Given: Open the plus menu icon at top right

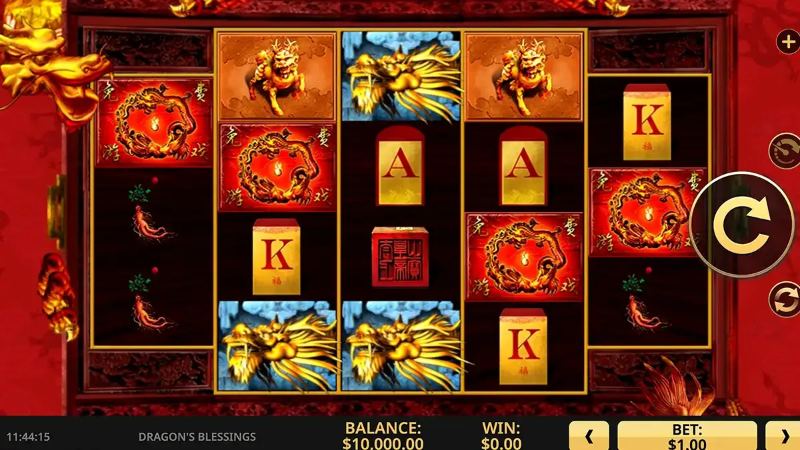Looking at the screenshot, I should pos(787,42).
